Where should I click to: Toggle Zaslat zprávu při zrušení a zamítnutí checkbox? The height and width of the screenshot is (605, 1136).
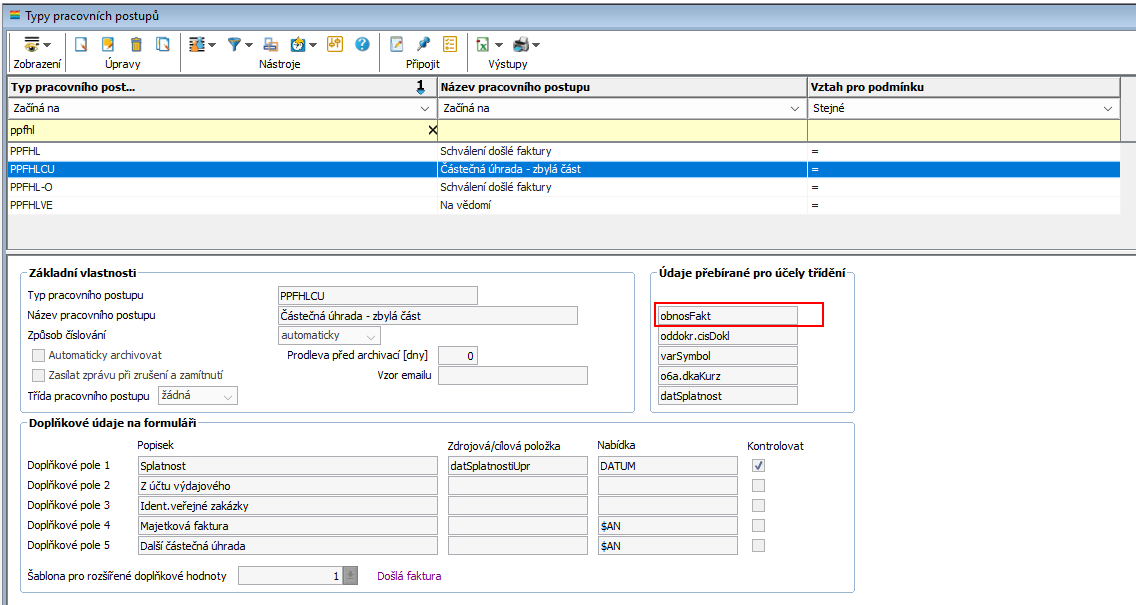[39, 375]
